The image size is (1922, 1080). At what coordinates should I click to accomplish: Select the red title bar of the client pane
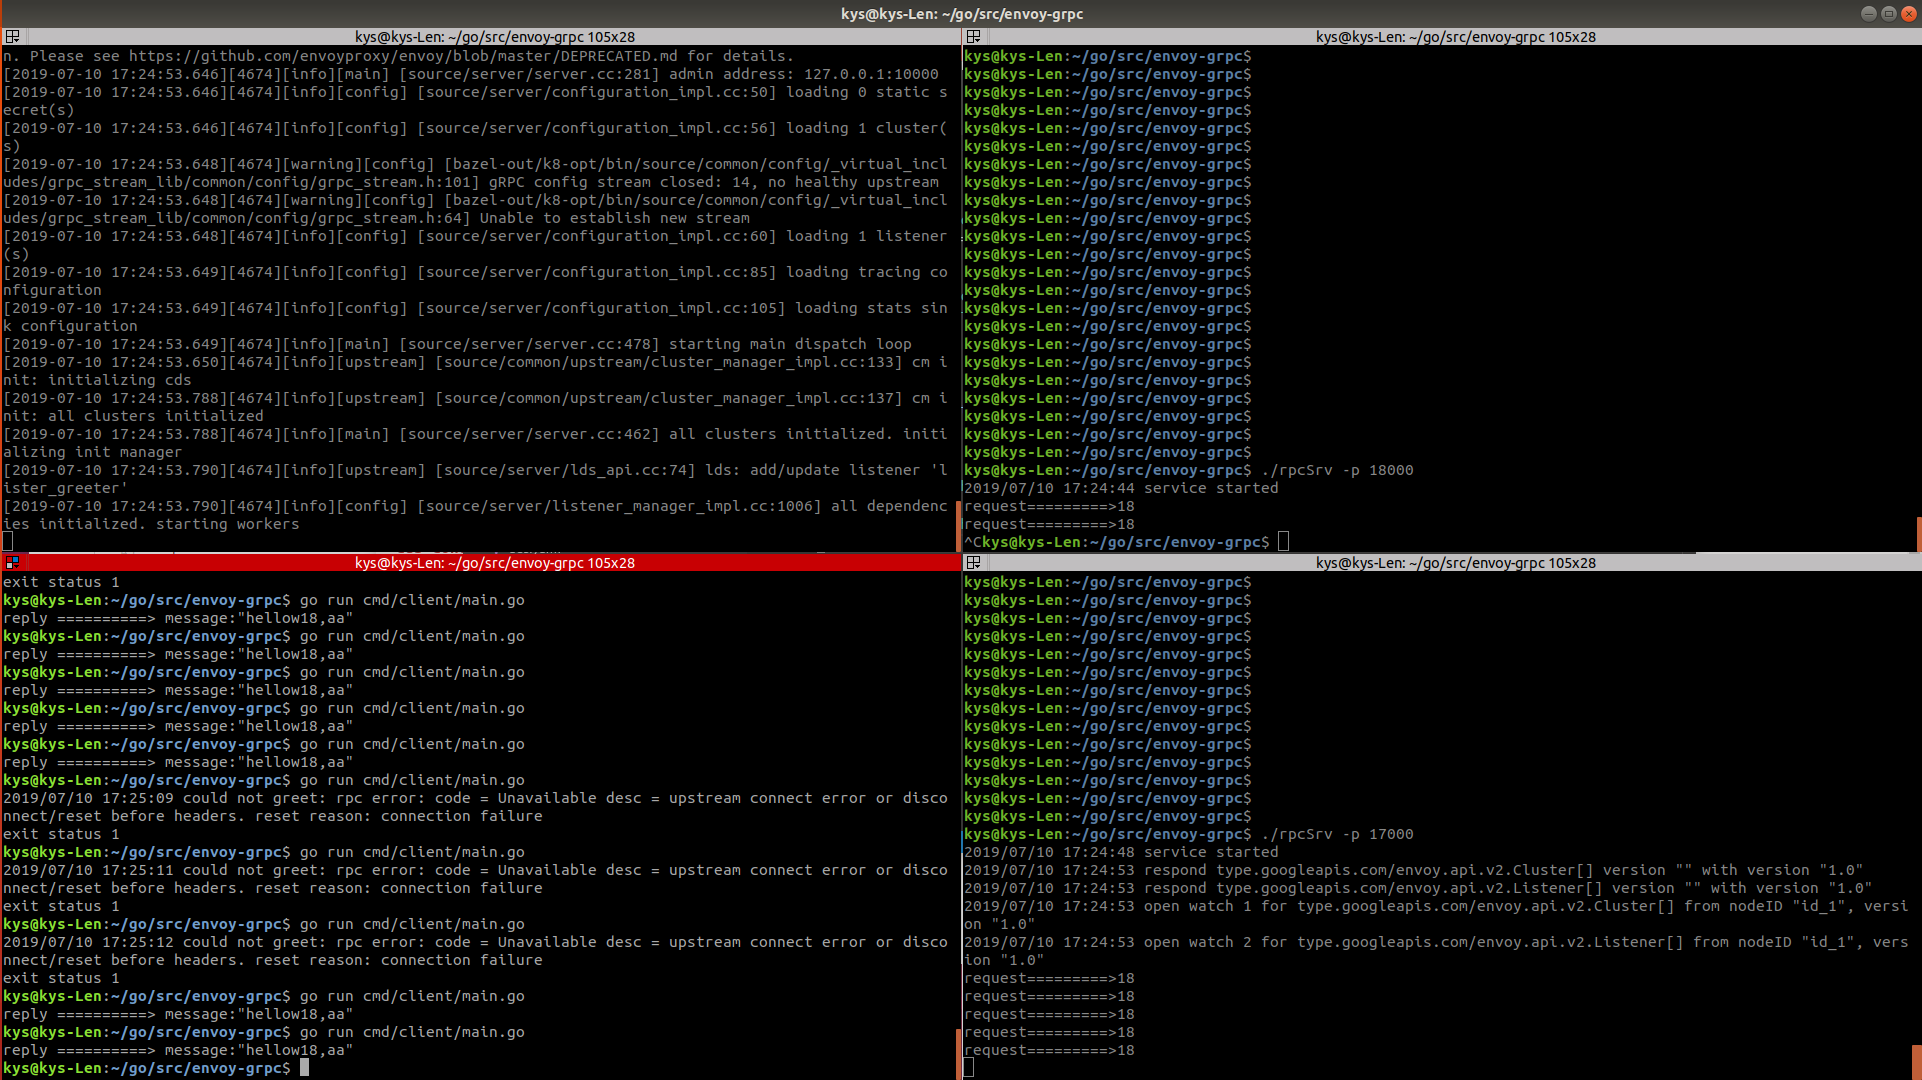480,563
